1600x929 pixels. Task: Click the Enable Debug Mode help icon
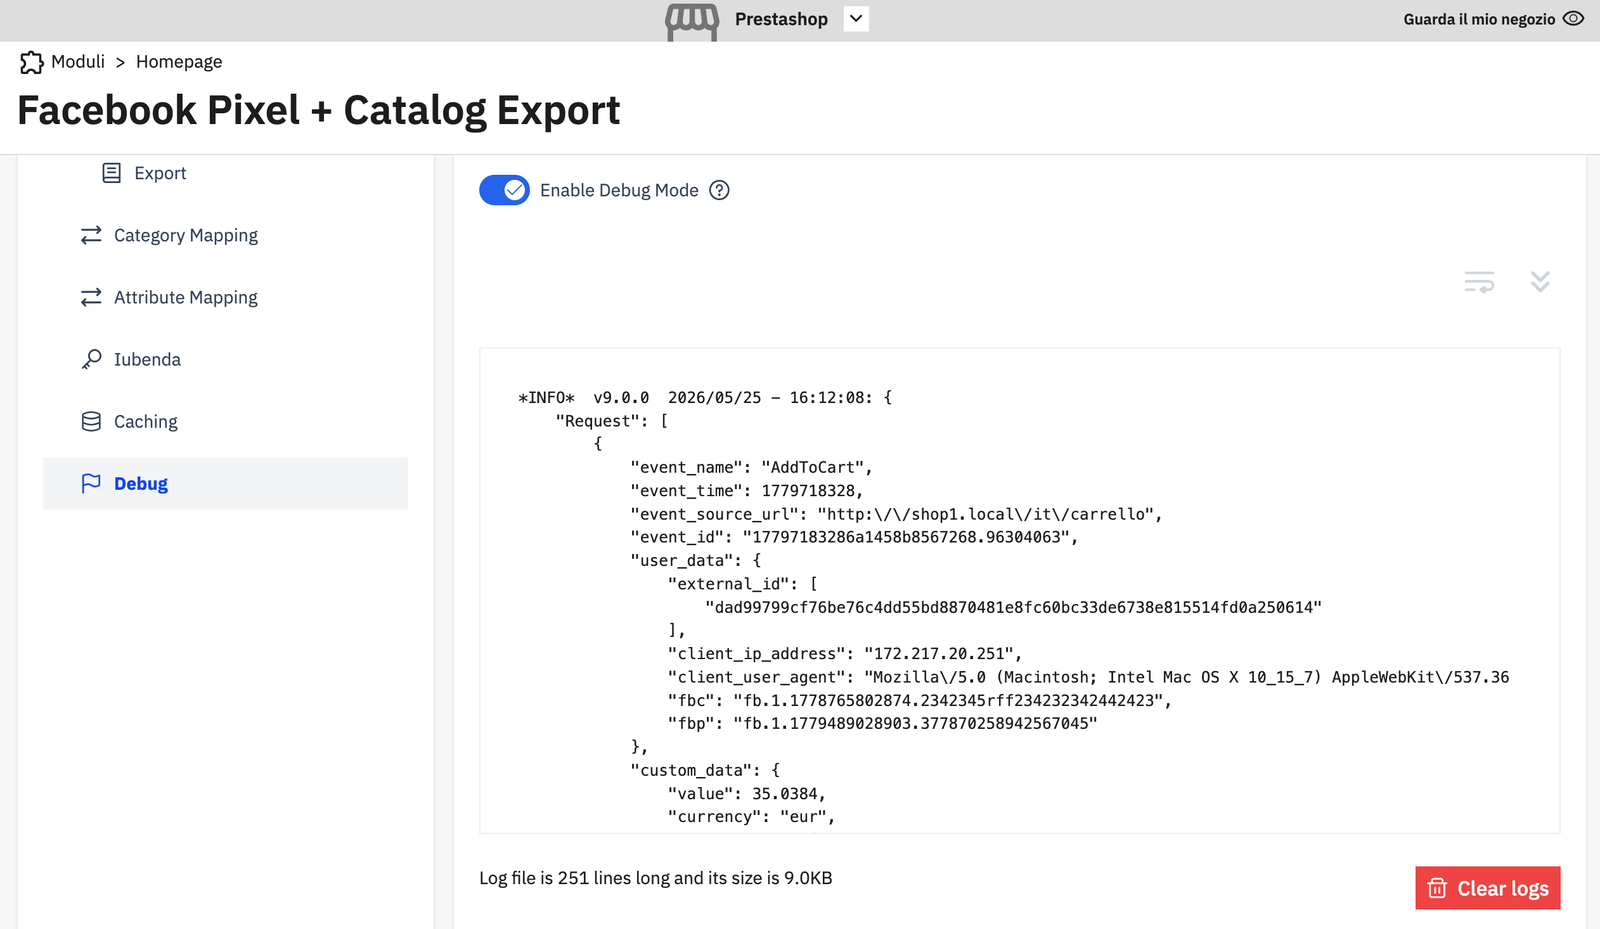click(719, 190)
